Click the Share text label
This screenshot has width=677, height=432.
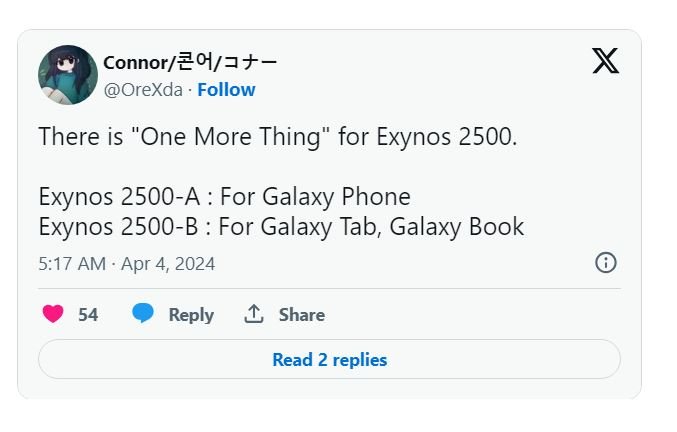click(x=301, y=314)
